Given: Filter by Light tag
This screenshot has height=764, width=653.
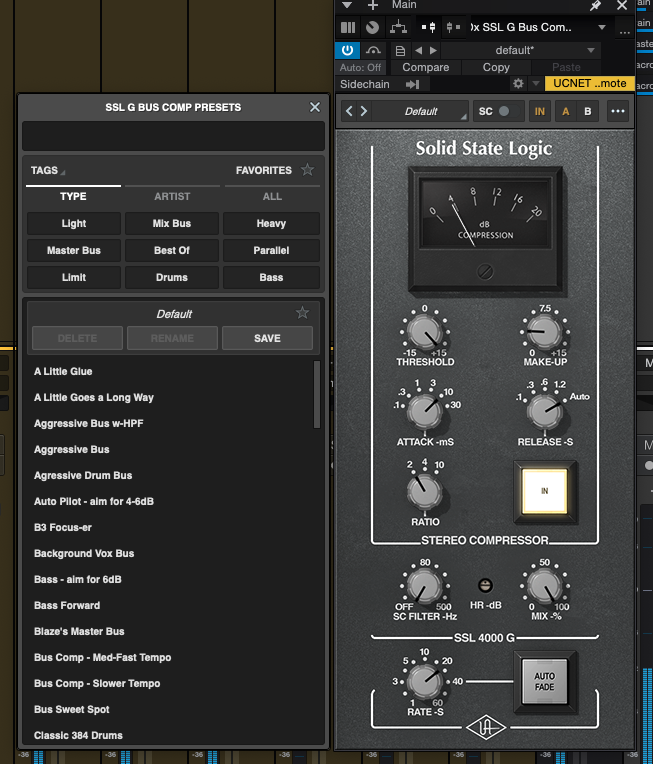Looking at the screenshot, I should click(74, 224).
